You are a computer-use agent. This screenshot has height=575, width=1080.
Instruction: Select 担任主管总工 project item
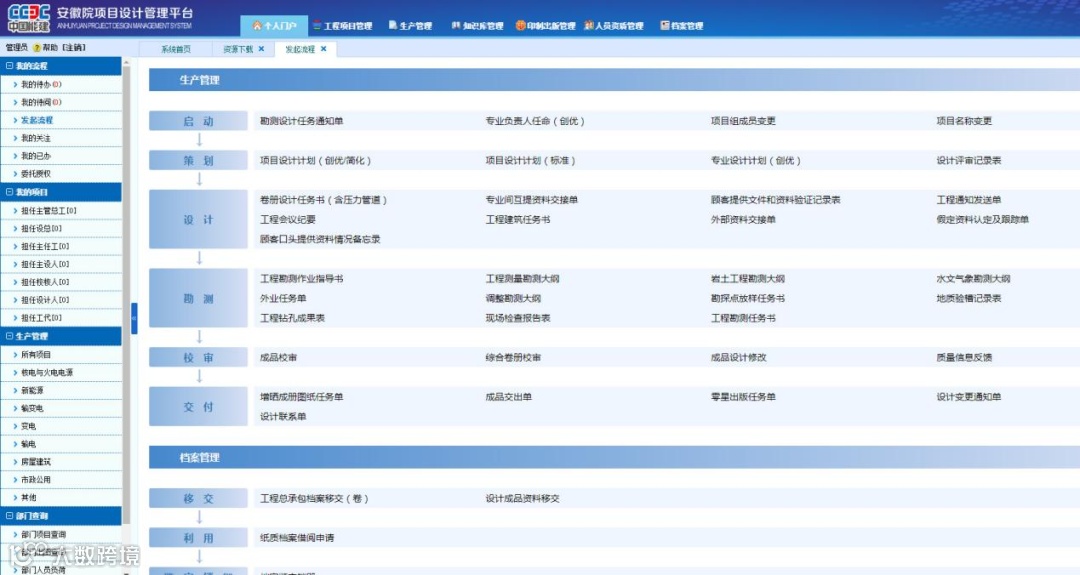[61, 211]
